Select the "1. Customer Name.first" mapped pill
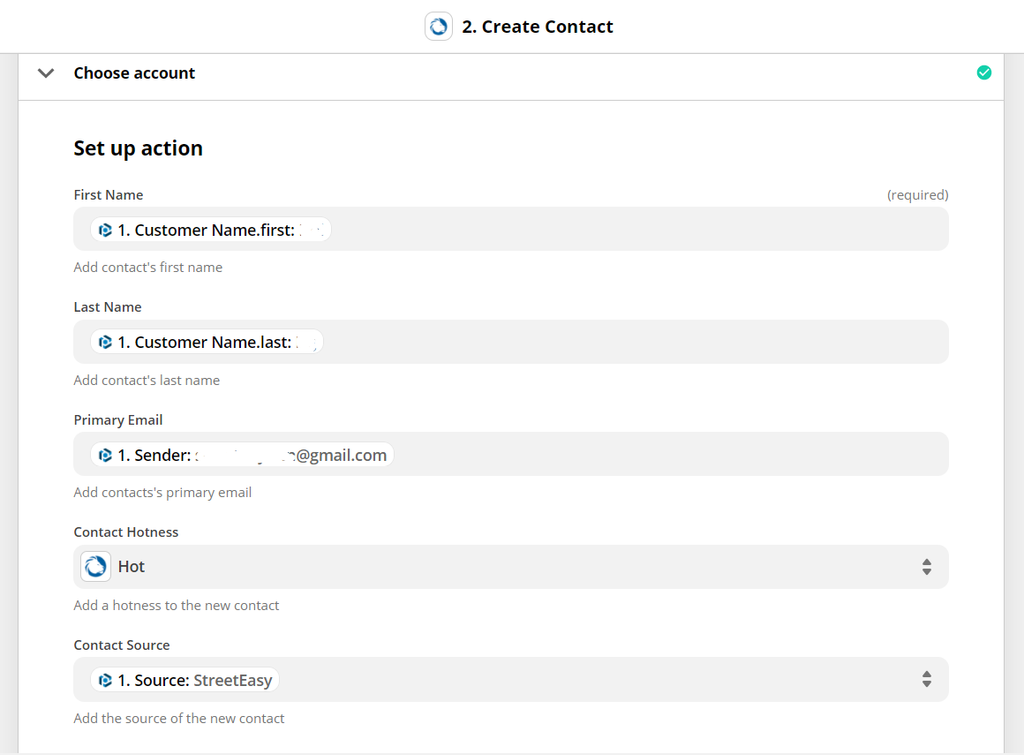The image size is (1024, 755). tap(210, 229)
